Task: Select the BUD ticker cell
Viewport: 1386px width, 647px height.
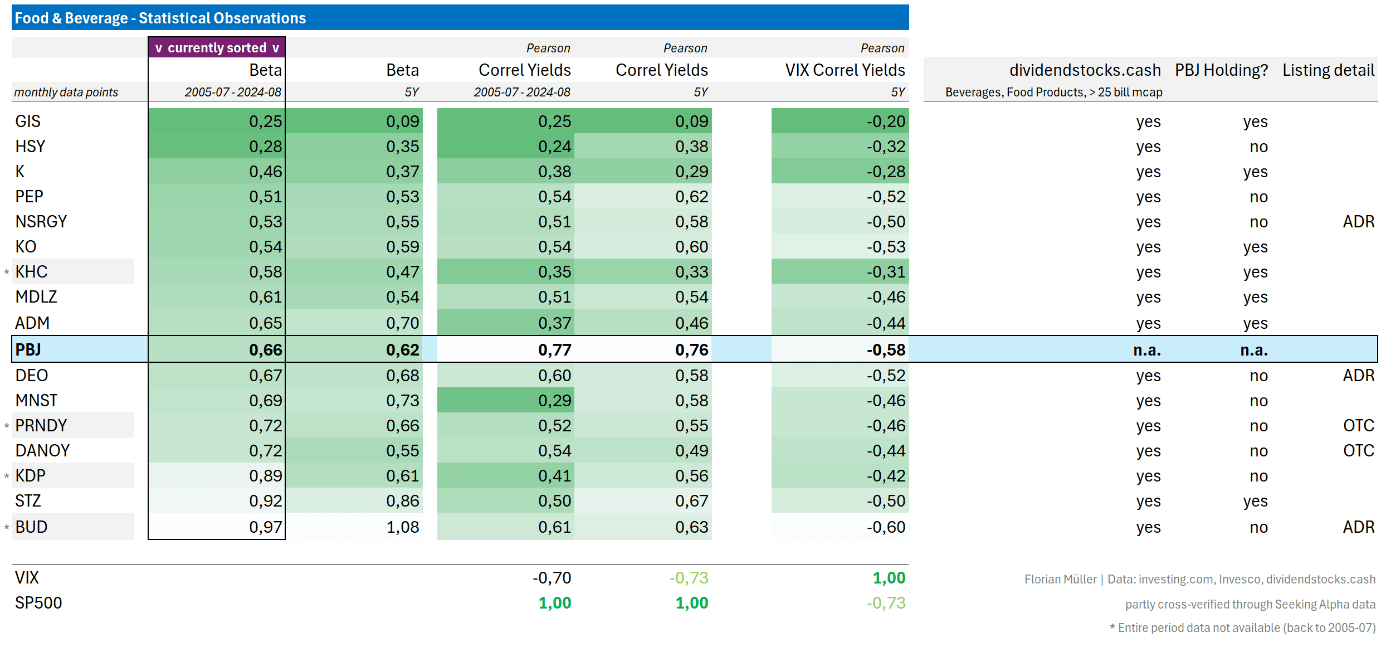Action: tap(31, 526)
